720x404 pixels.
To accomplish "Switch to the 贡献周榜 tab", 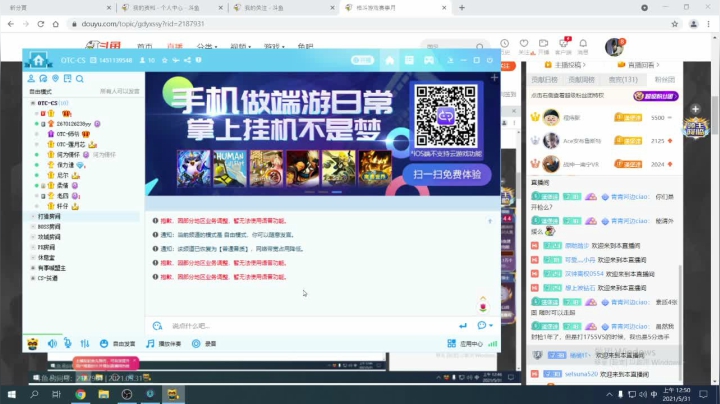I will [581, 79].
